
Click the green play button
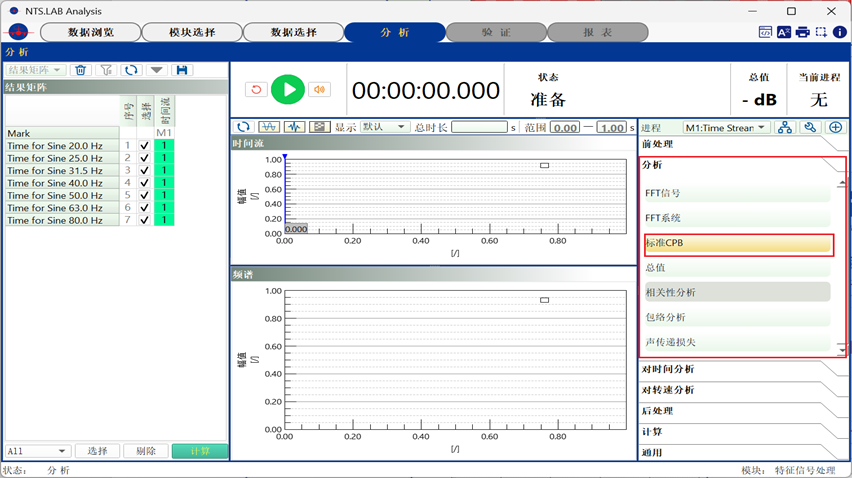click(x=287, y=89)
